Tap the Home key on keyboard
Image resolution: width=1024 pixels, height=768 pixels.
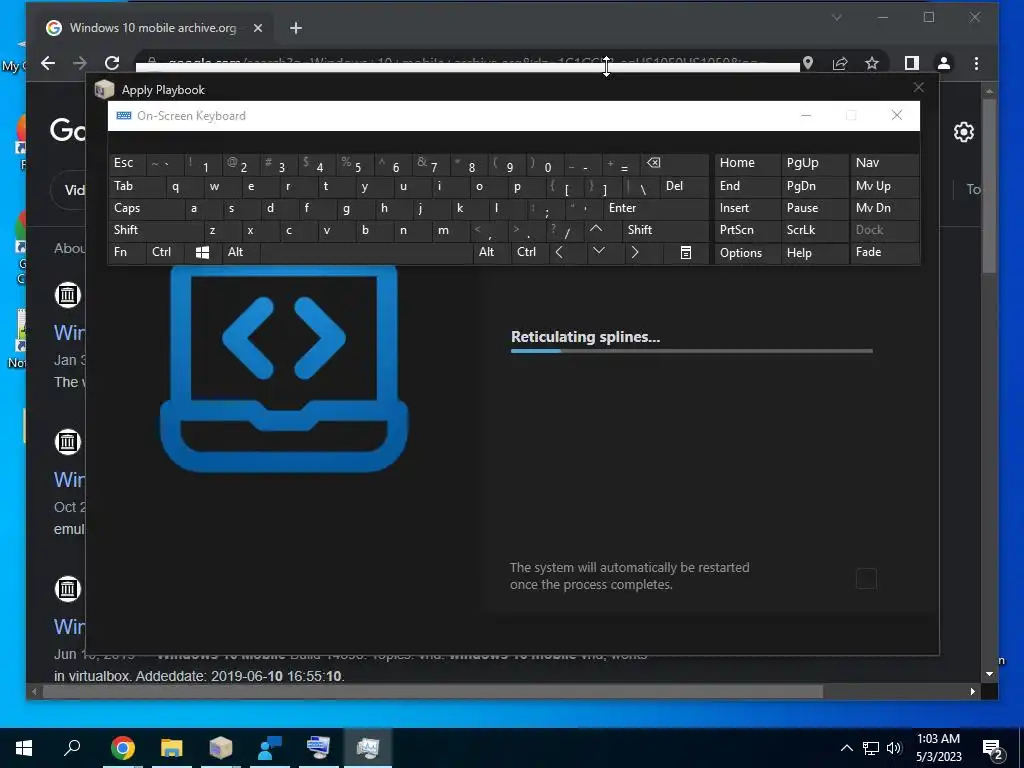[x=748, y=163]
